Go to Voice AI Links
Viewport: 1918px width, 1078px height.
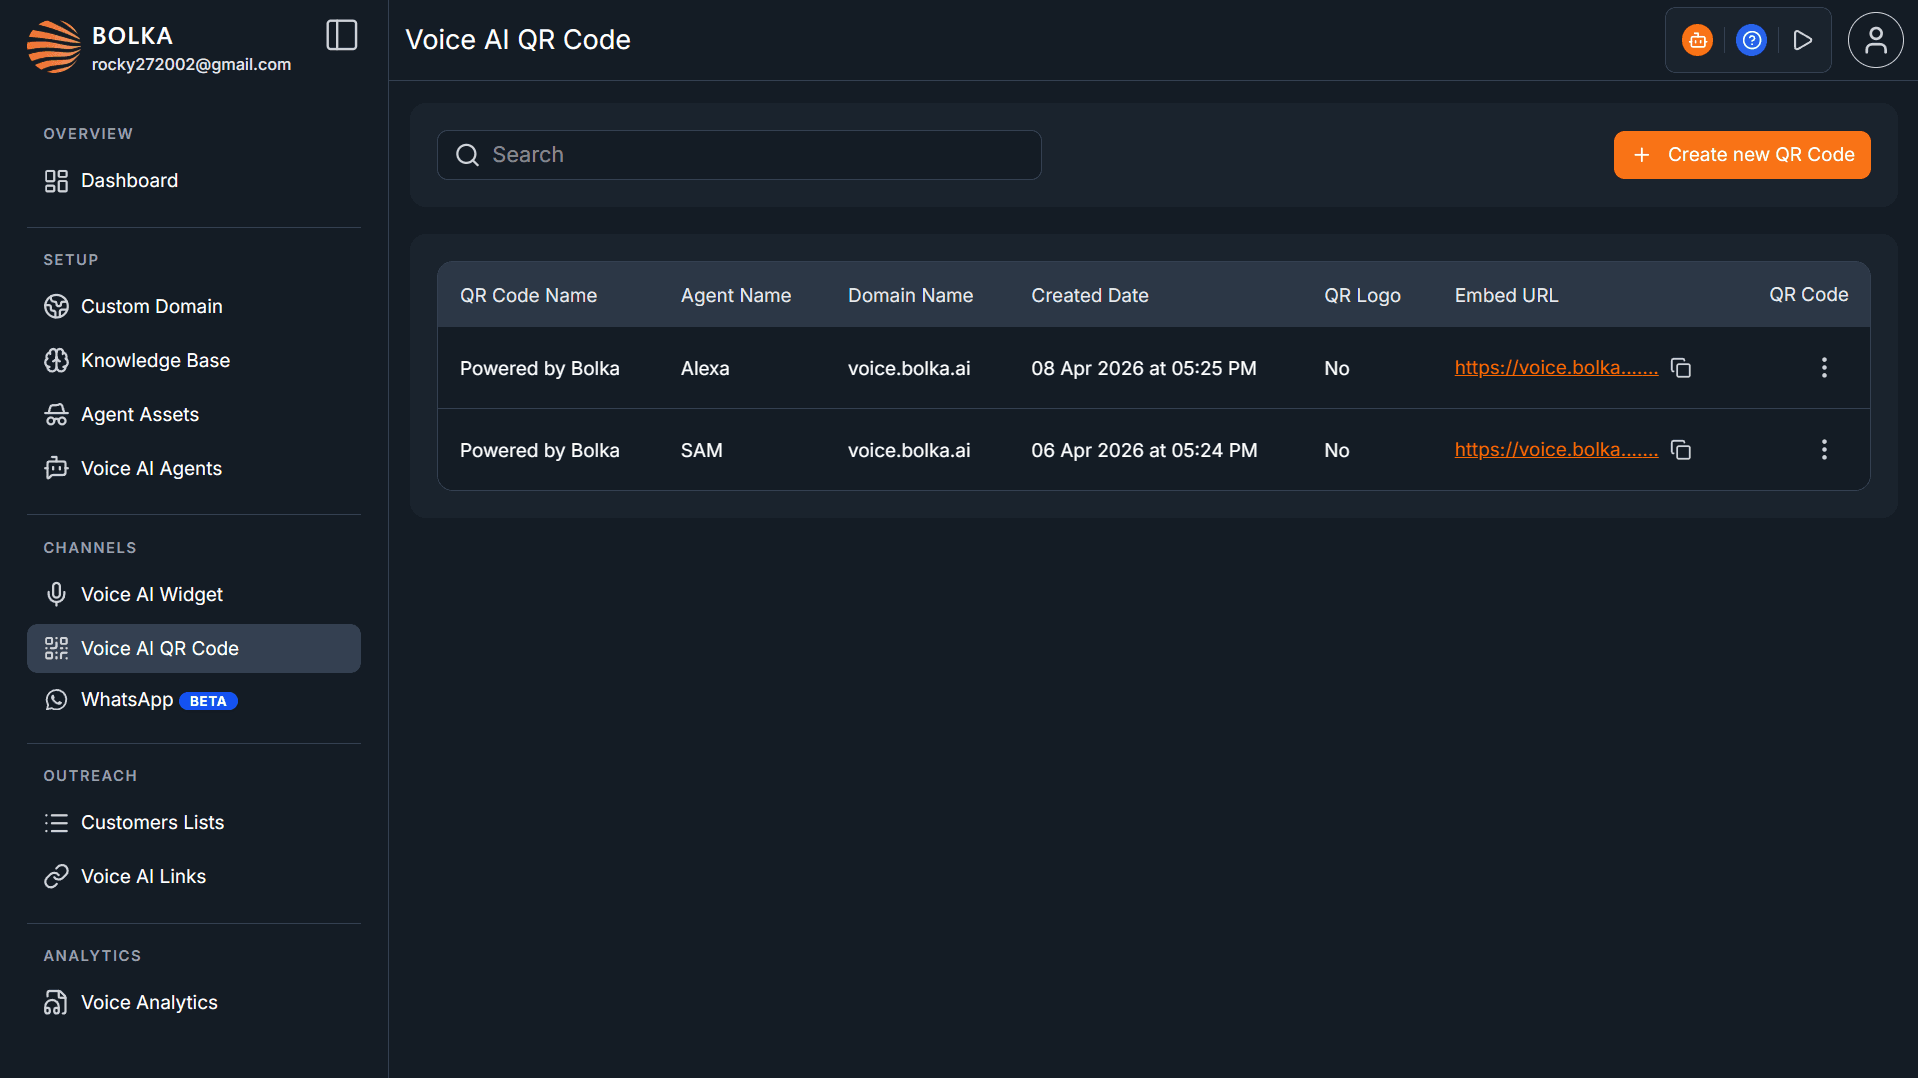(x=194, y=877)
